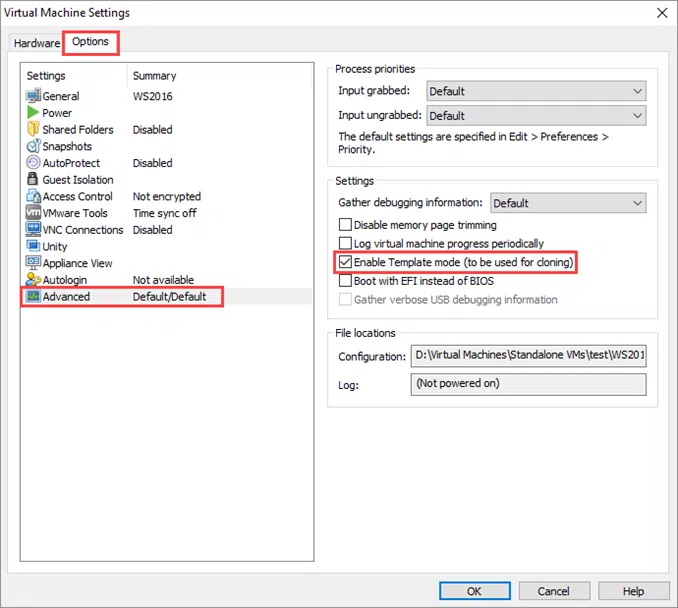The width and height of the screenshot is (678, 608).
Task: Click the Not encrypted summary value
Action: pyautogui.click(x=167, y=196)
